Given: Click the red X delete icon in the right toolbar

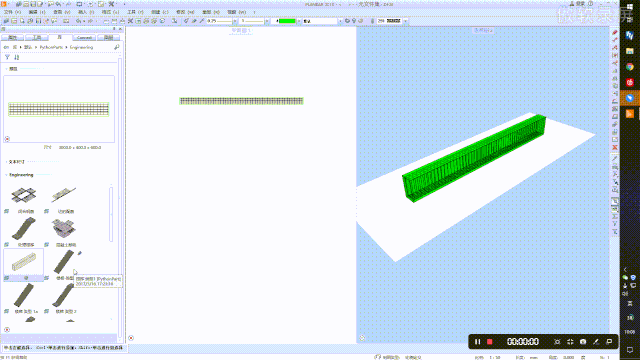Looking at the screenshot, I should 615,147.
